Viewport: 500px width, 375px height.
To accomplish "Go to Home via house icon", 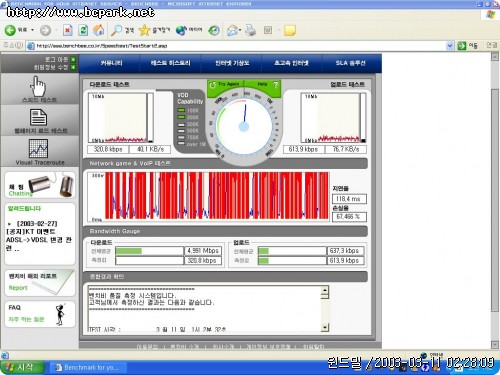I will (98, 30).
